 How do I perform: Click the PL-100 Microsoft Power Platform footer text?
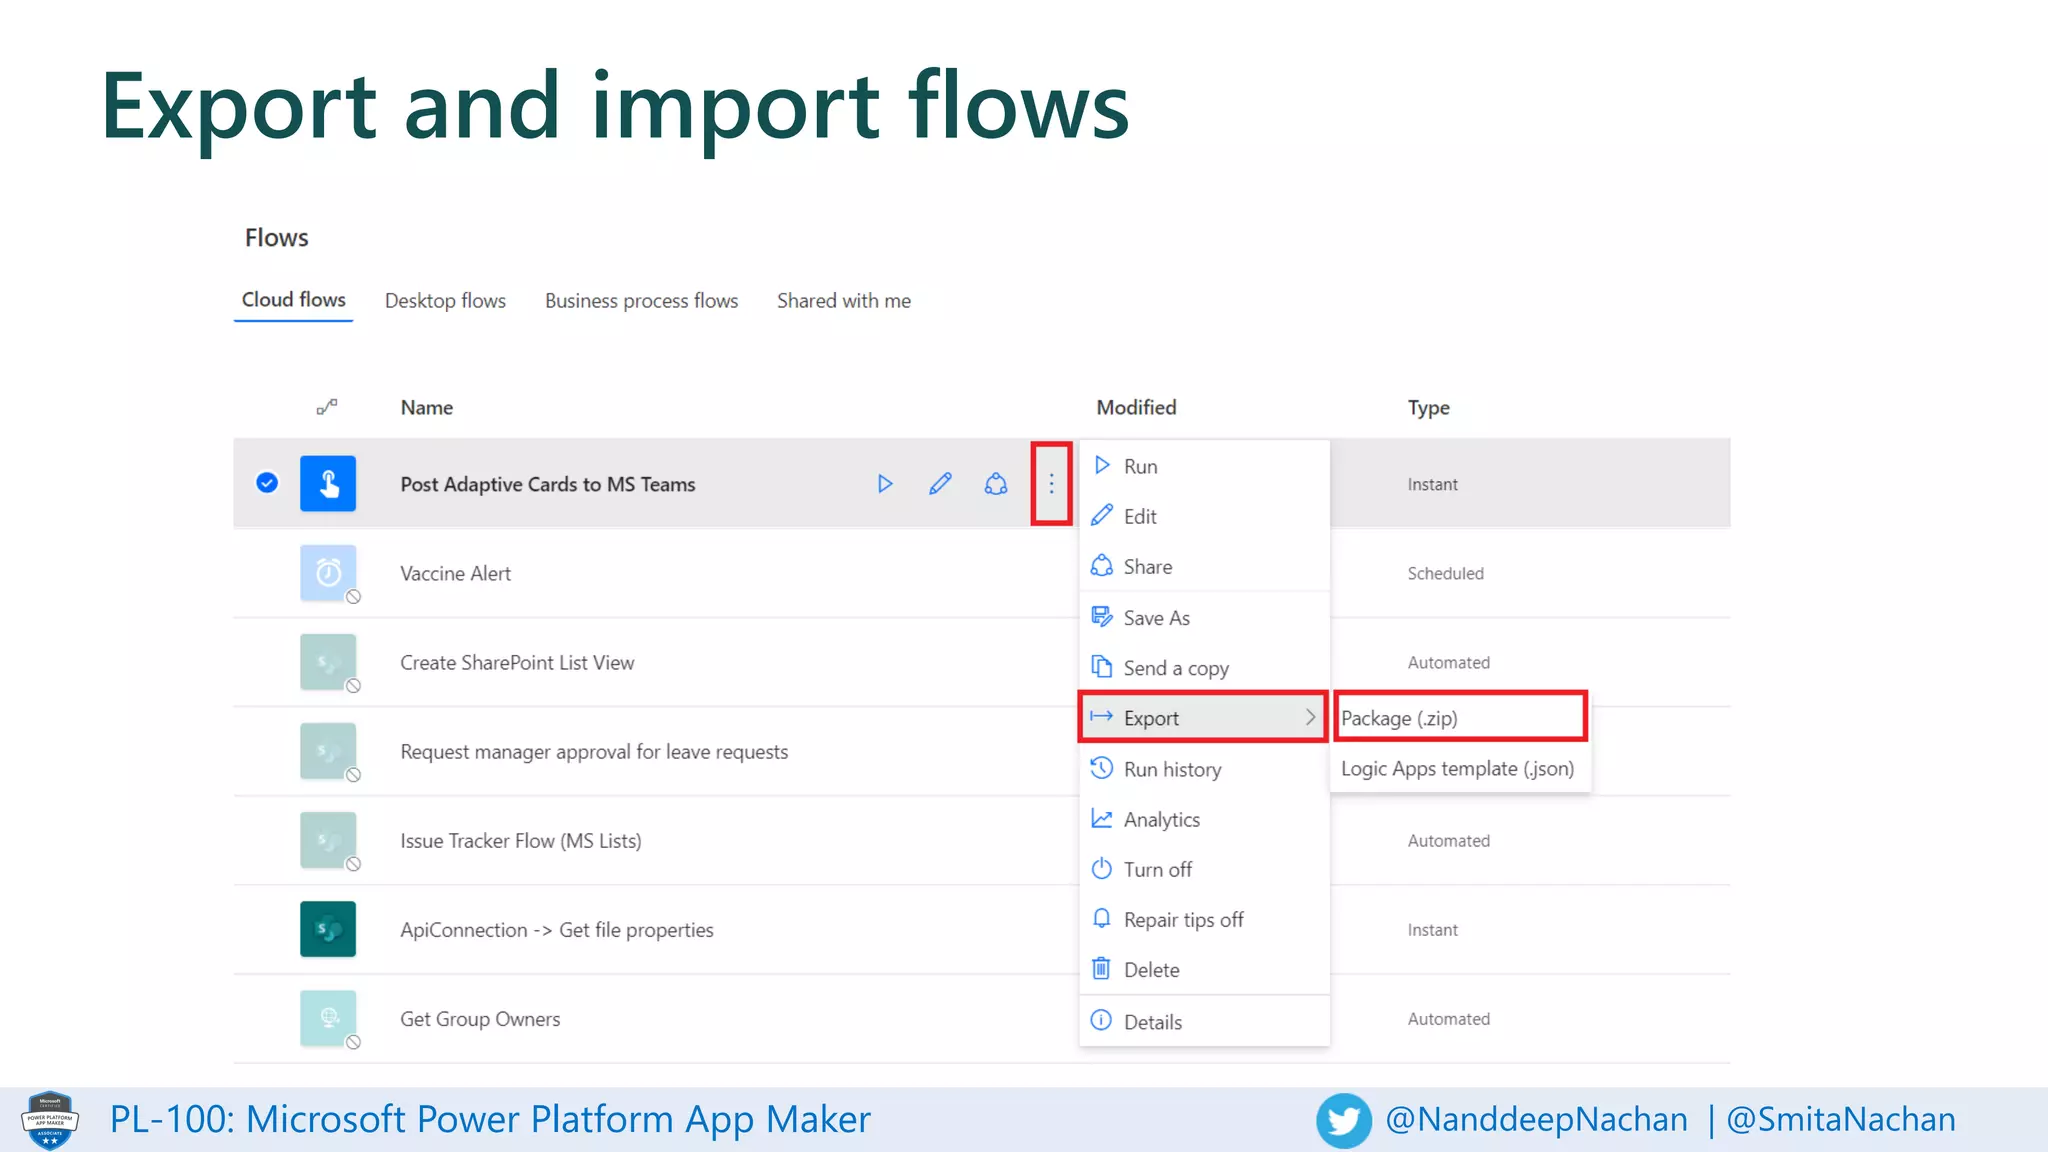click(490, 1119)
